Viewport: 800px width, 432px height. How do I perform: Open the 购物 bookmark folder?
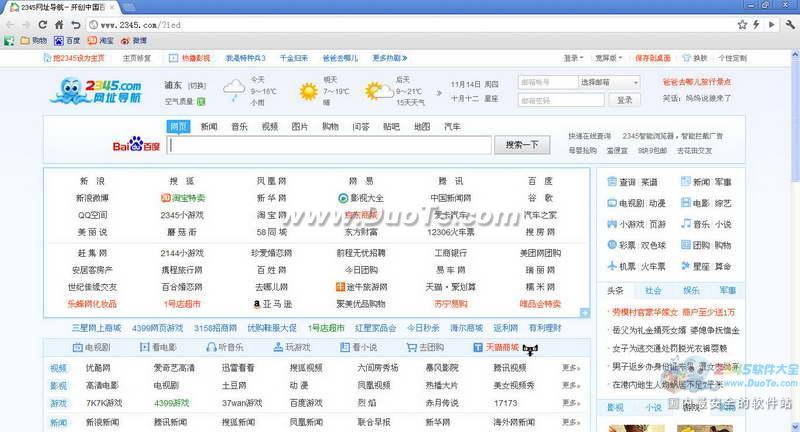tap(34, 40)
